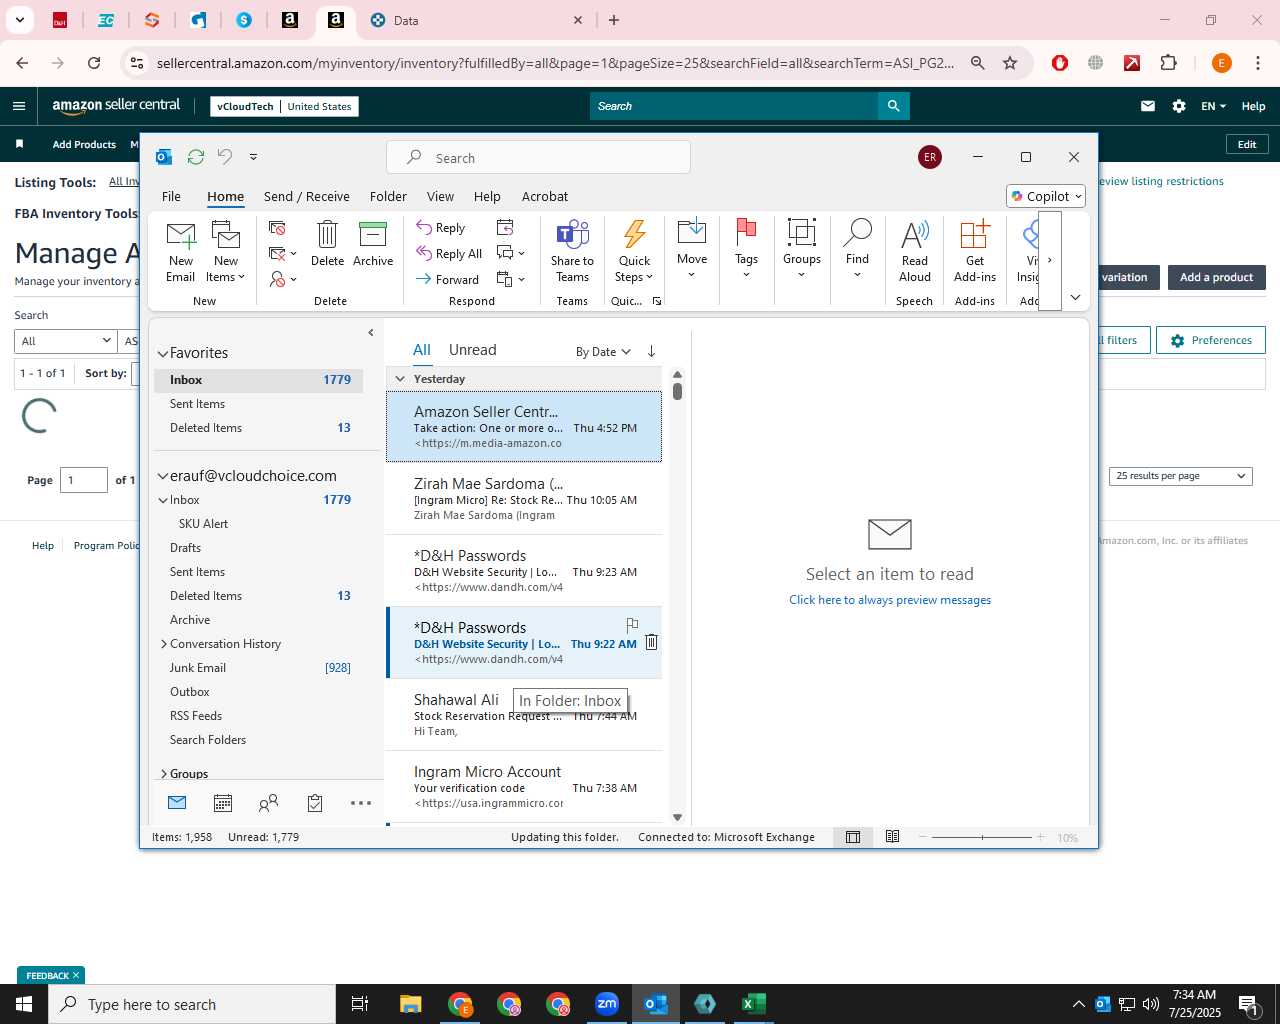Collapse folder pane arrow
The width and height of the screenshot is (1280, 1024).
tap(371, 333)
